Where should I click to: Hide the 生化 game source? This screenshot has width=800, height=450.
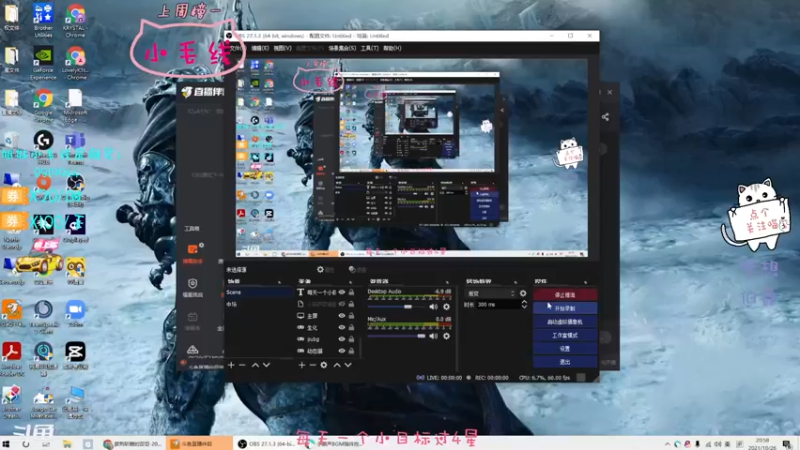(342, 328)
